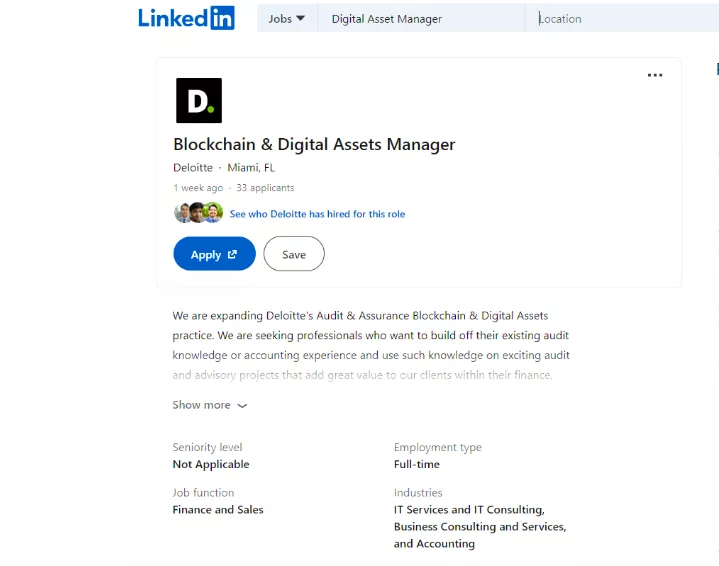Click the Deloitte company name
719x566 pixels.
point(193,168)
